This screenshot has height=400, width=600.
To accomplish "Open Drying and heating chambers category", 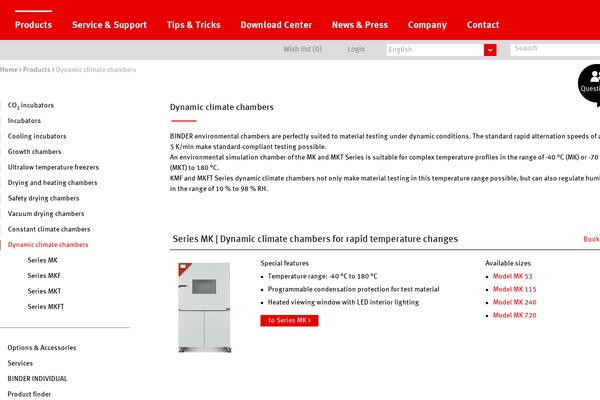I will pyautogui.click(x=52, y=183).
